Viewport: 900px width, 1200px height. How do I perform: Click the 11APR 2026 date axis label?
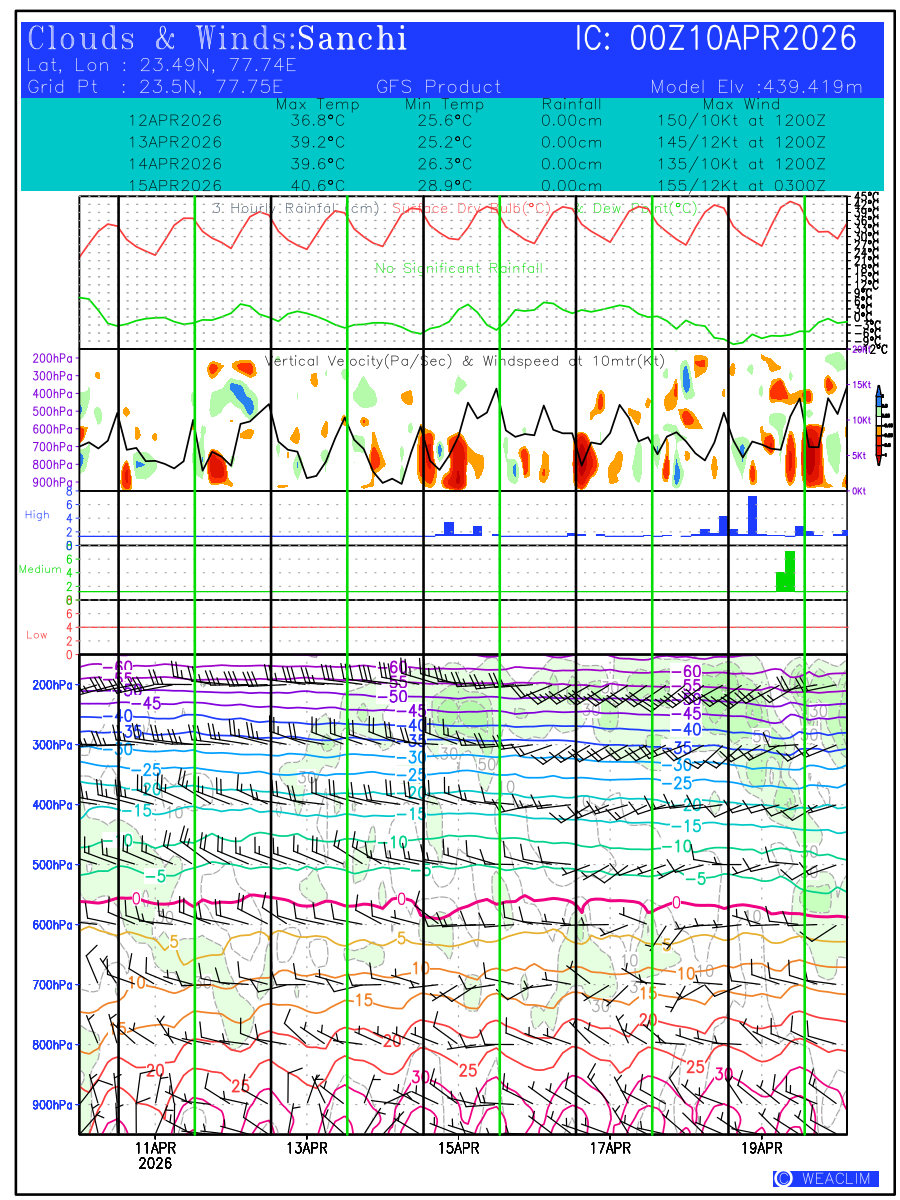pos(155,1155)
